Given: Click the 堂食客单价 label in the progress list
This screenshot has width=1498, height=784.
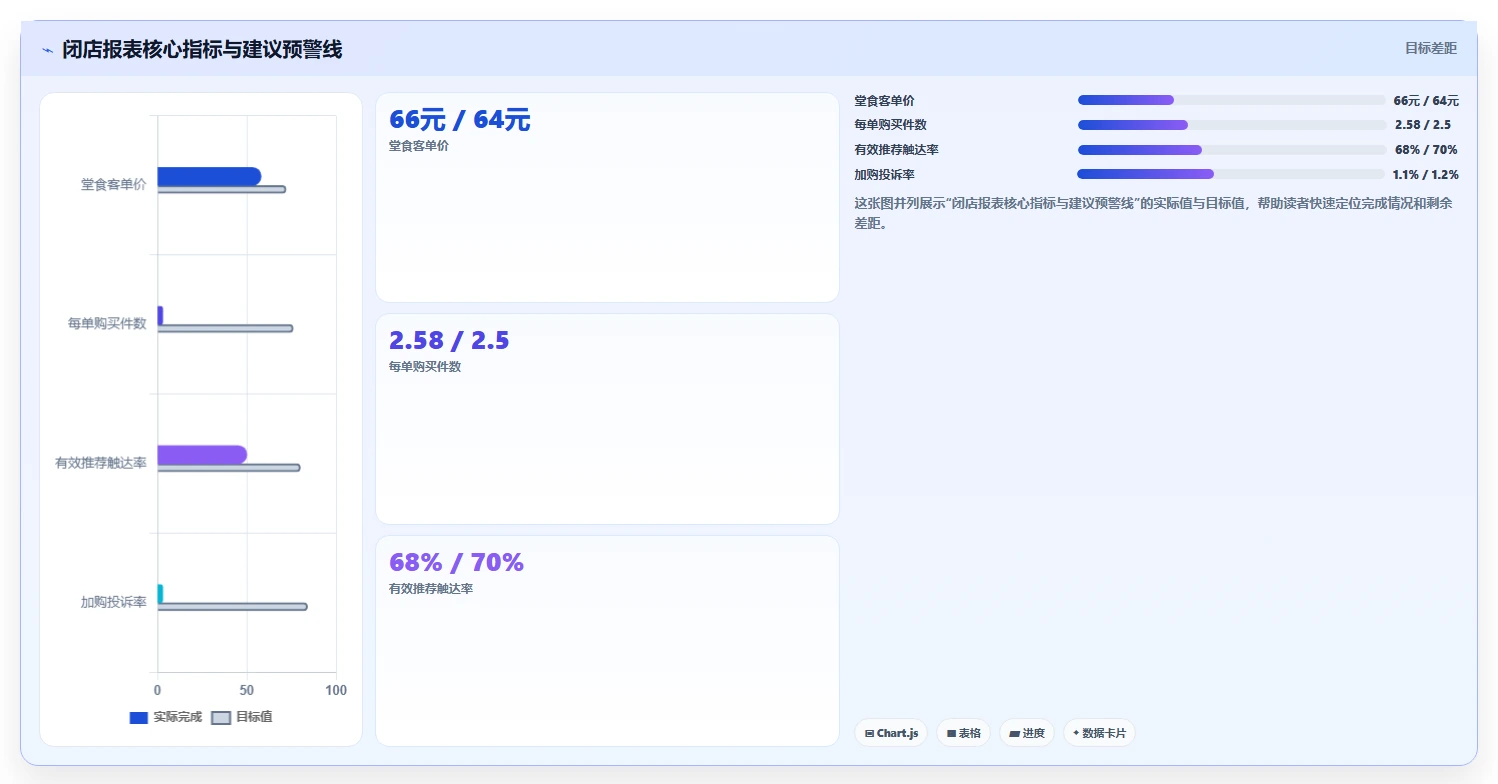Looking at the screenshot, I should (x=884, y=100).
